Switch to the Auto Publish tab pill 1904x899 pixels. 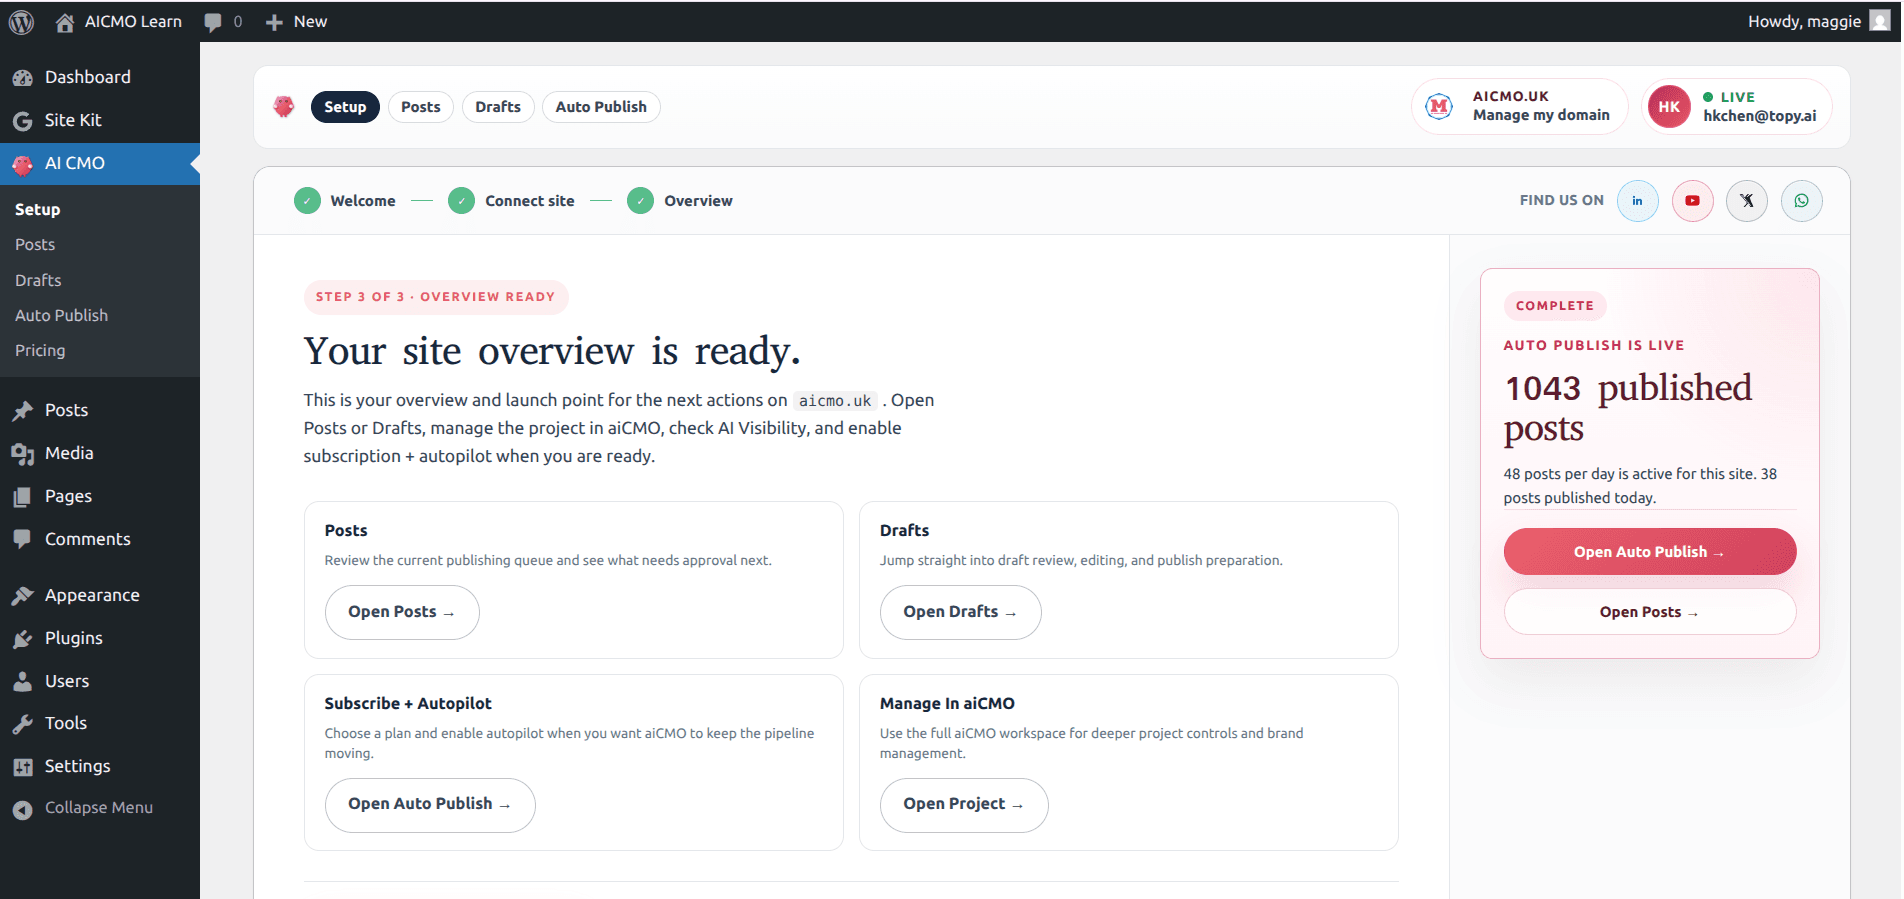(601, 107)
